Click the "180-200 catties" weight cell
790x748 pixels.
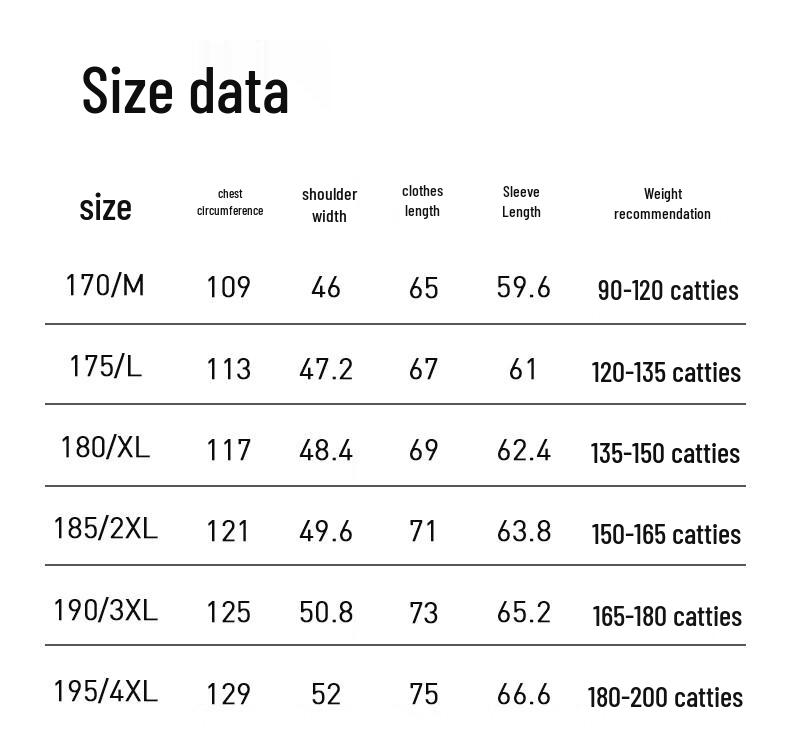665,698
